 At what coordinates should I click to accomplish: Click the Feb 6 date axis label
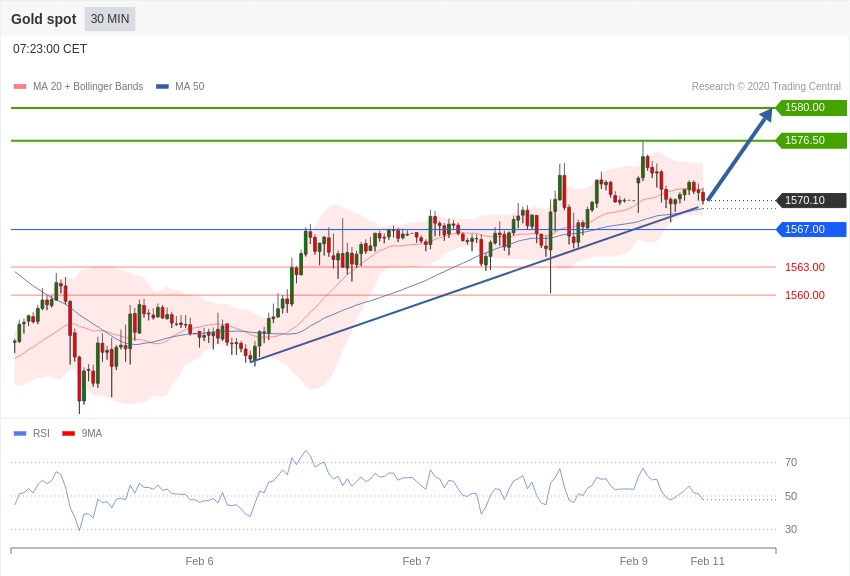199,561
